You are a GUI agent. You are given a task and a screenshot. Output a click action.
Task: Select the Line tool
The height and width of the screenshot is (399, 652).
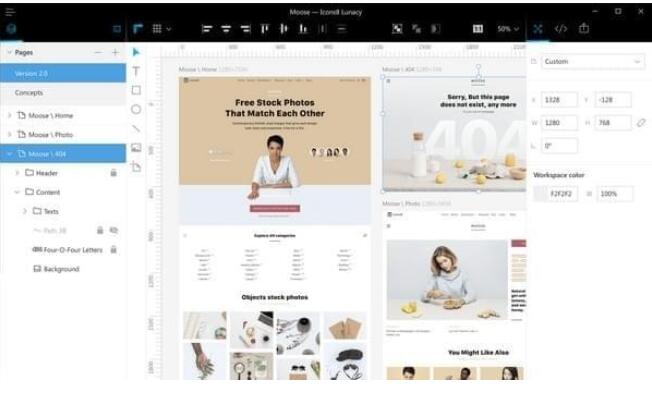click(136, 129)
